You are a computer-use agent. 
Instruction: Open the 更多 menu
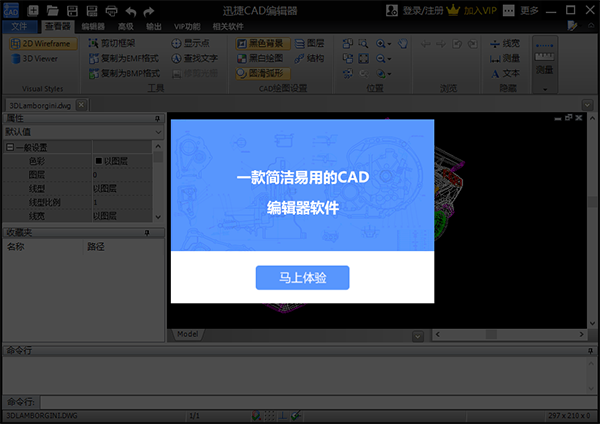point(520,10)
